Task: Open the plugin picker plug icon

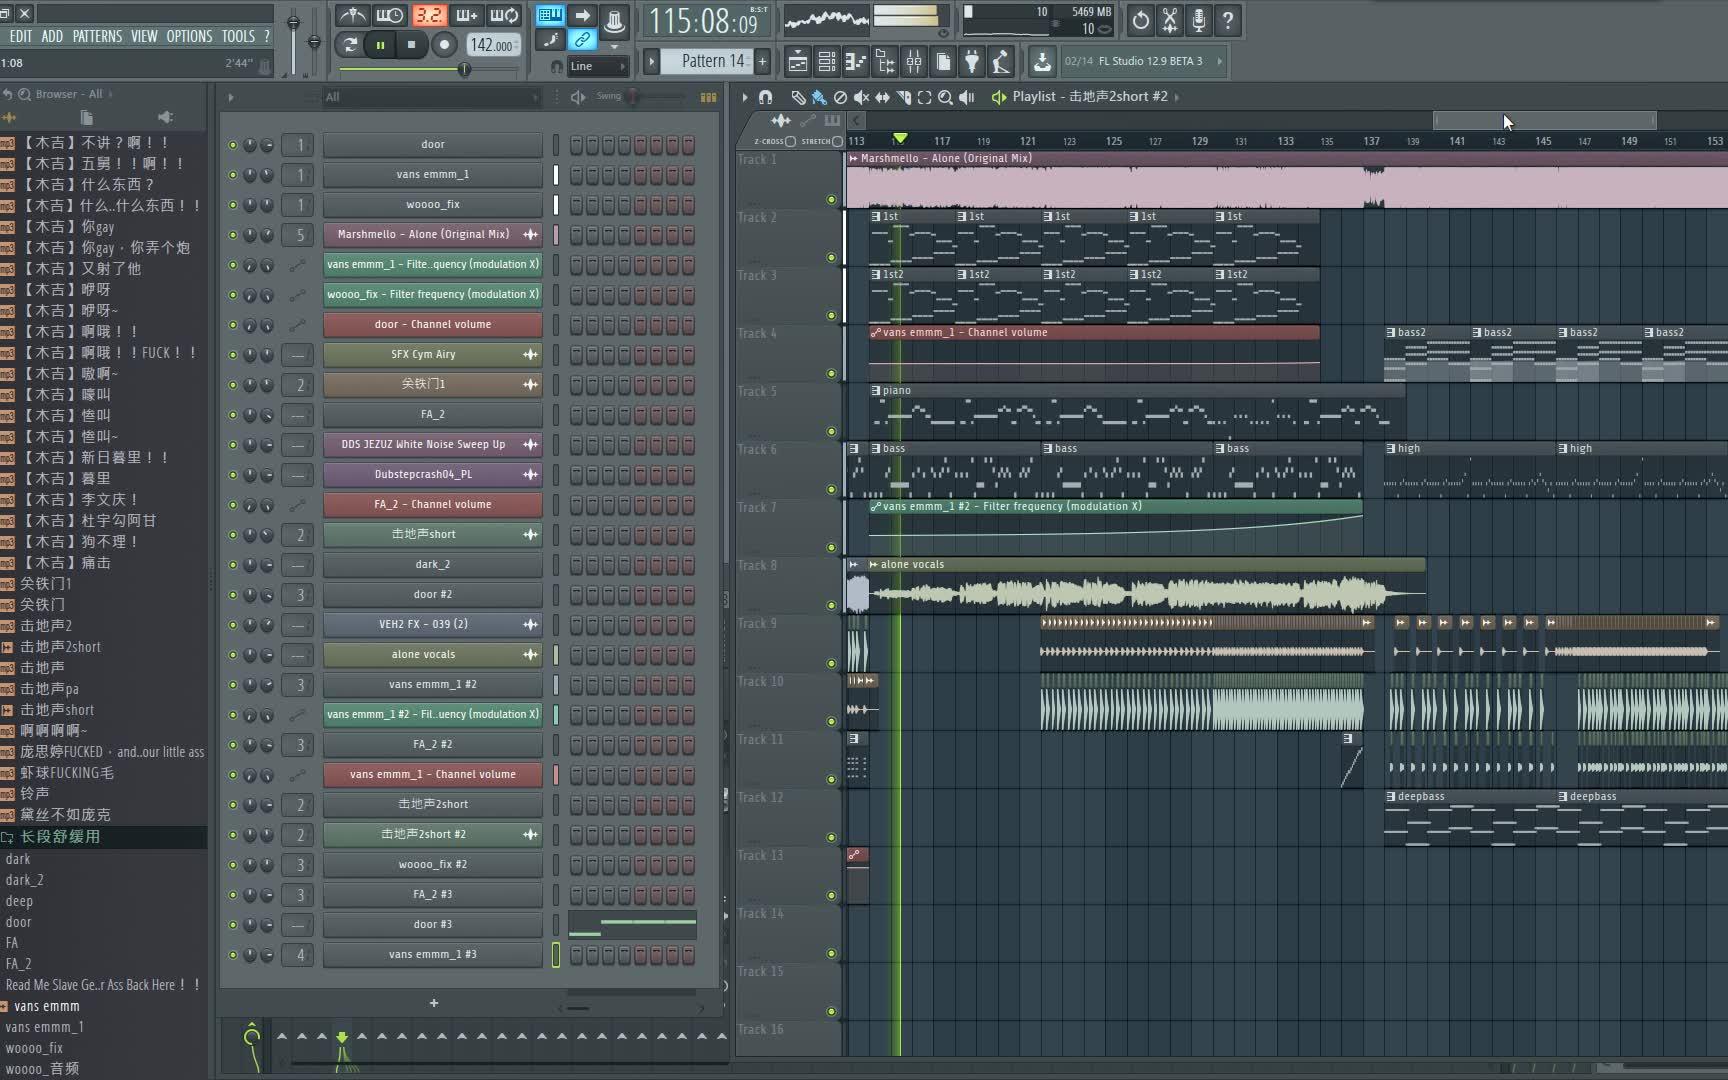Action: point(971,62)
